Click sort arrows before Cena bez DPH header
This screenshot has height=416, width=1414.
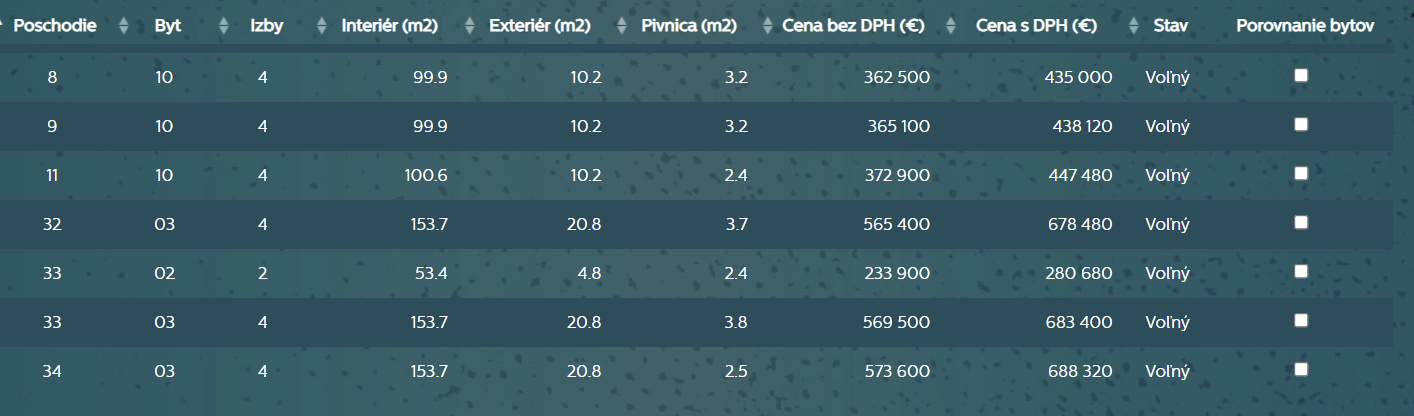pyautogui.click(x=767, y=27)
